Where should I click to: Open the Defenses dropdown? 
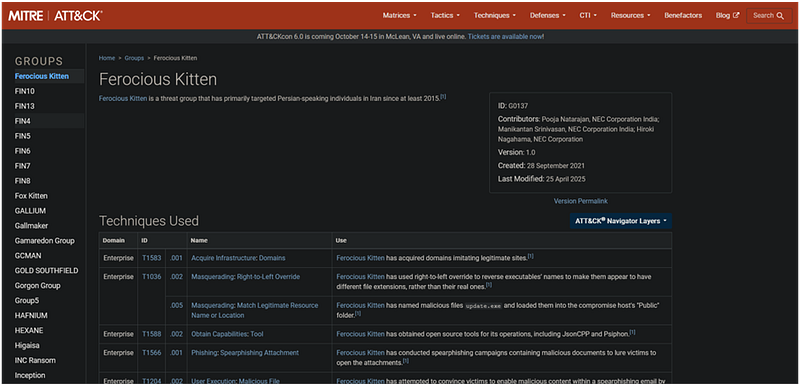pos(547,15)
